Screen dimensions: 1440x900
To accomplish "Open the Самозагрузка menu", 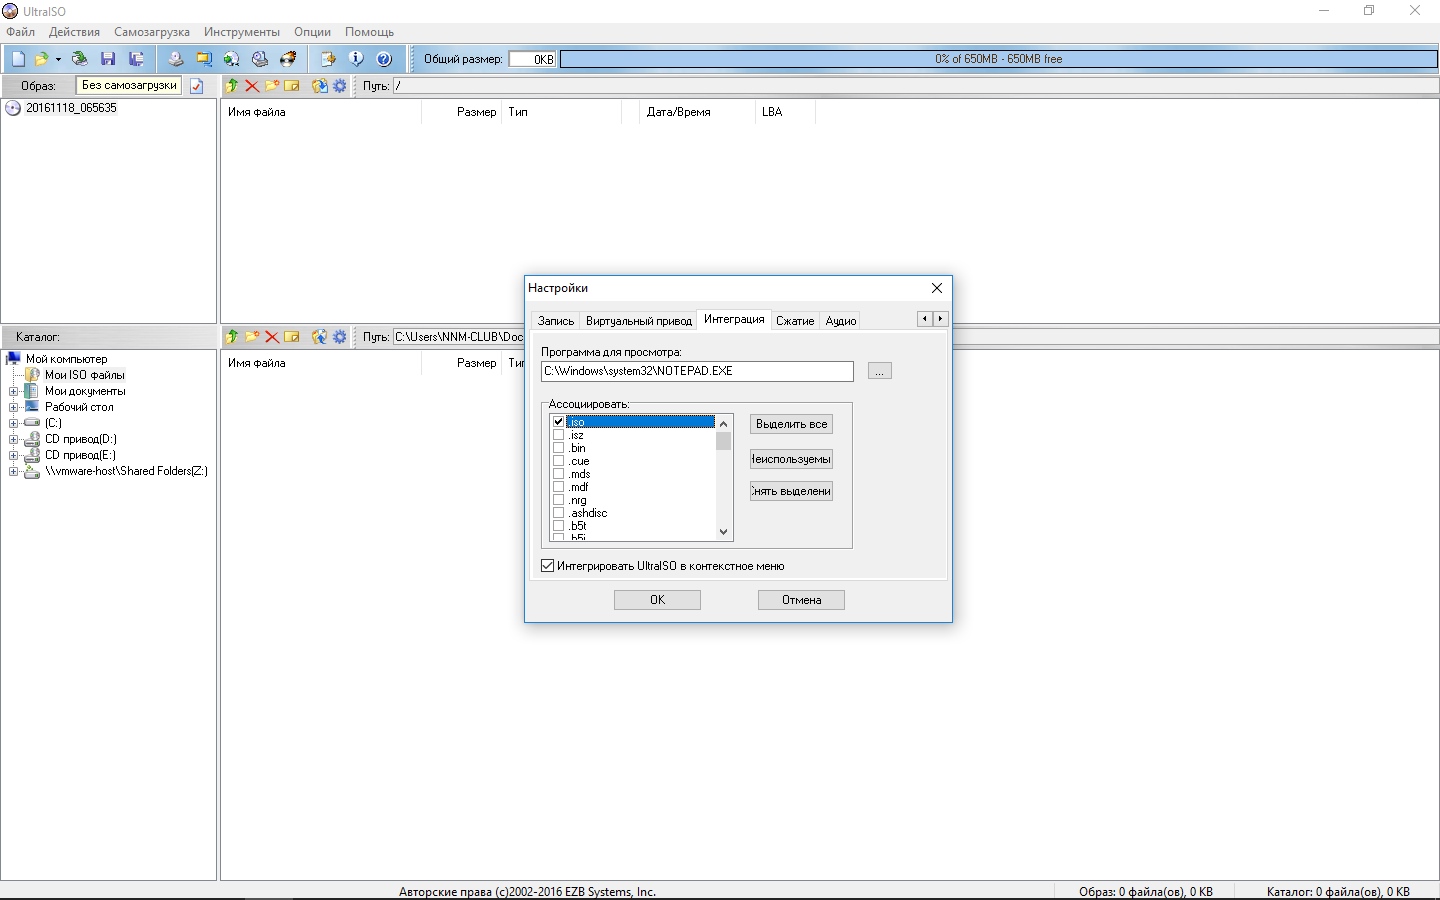I will pos(152,32).
